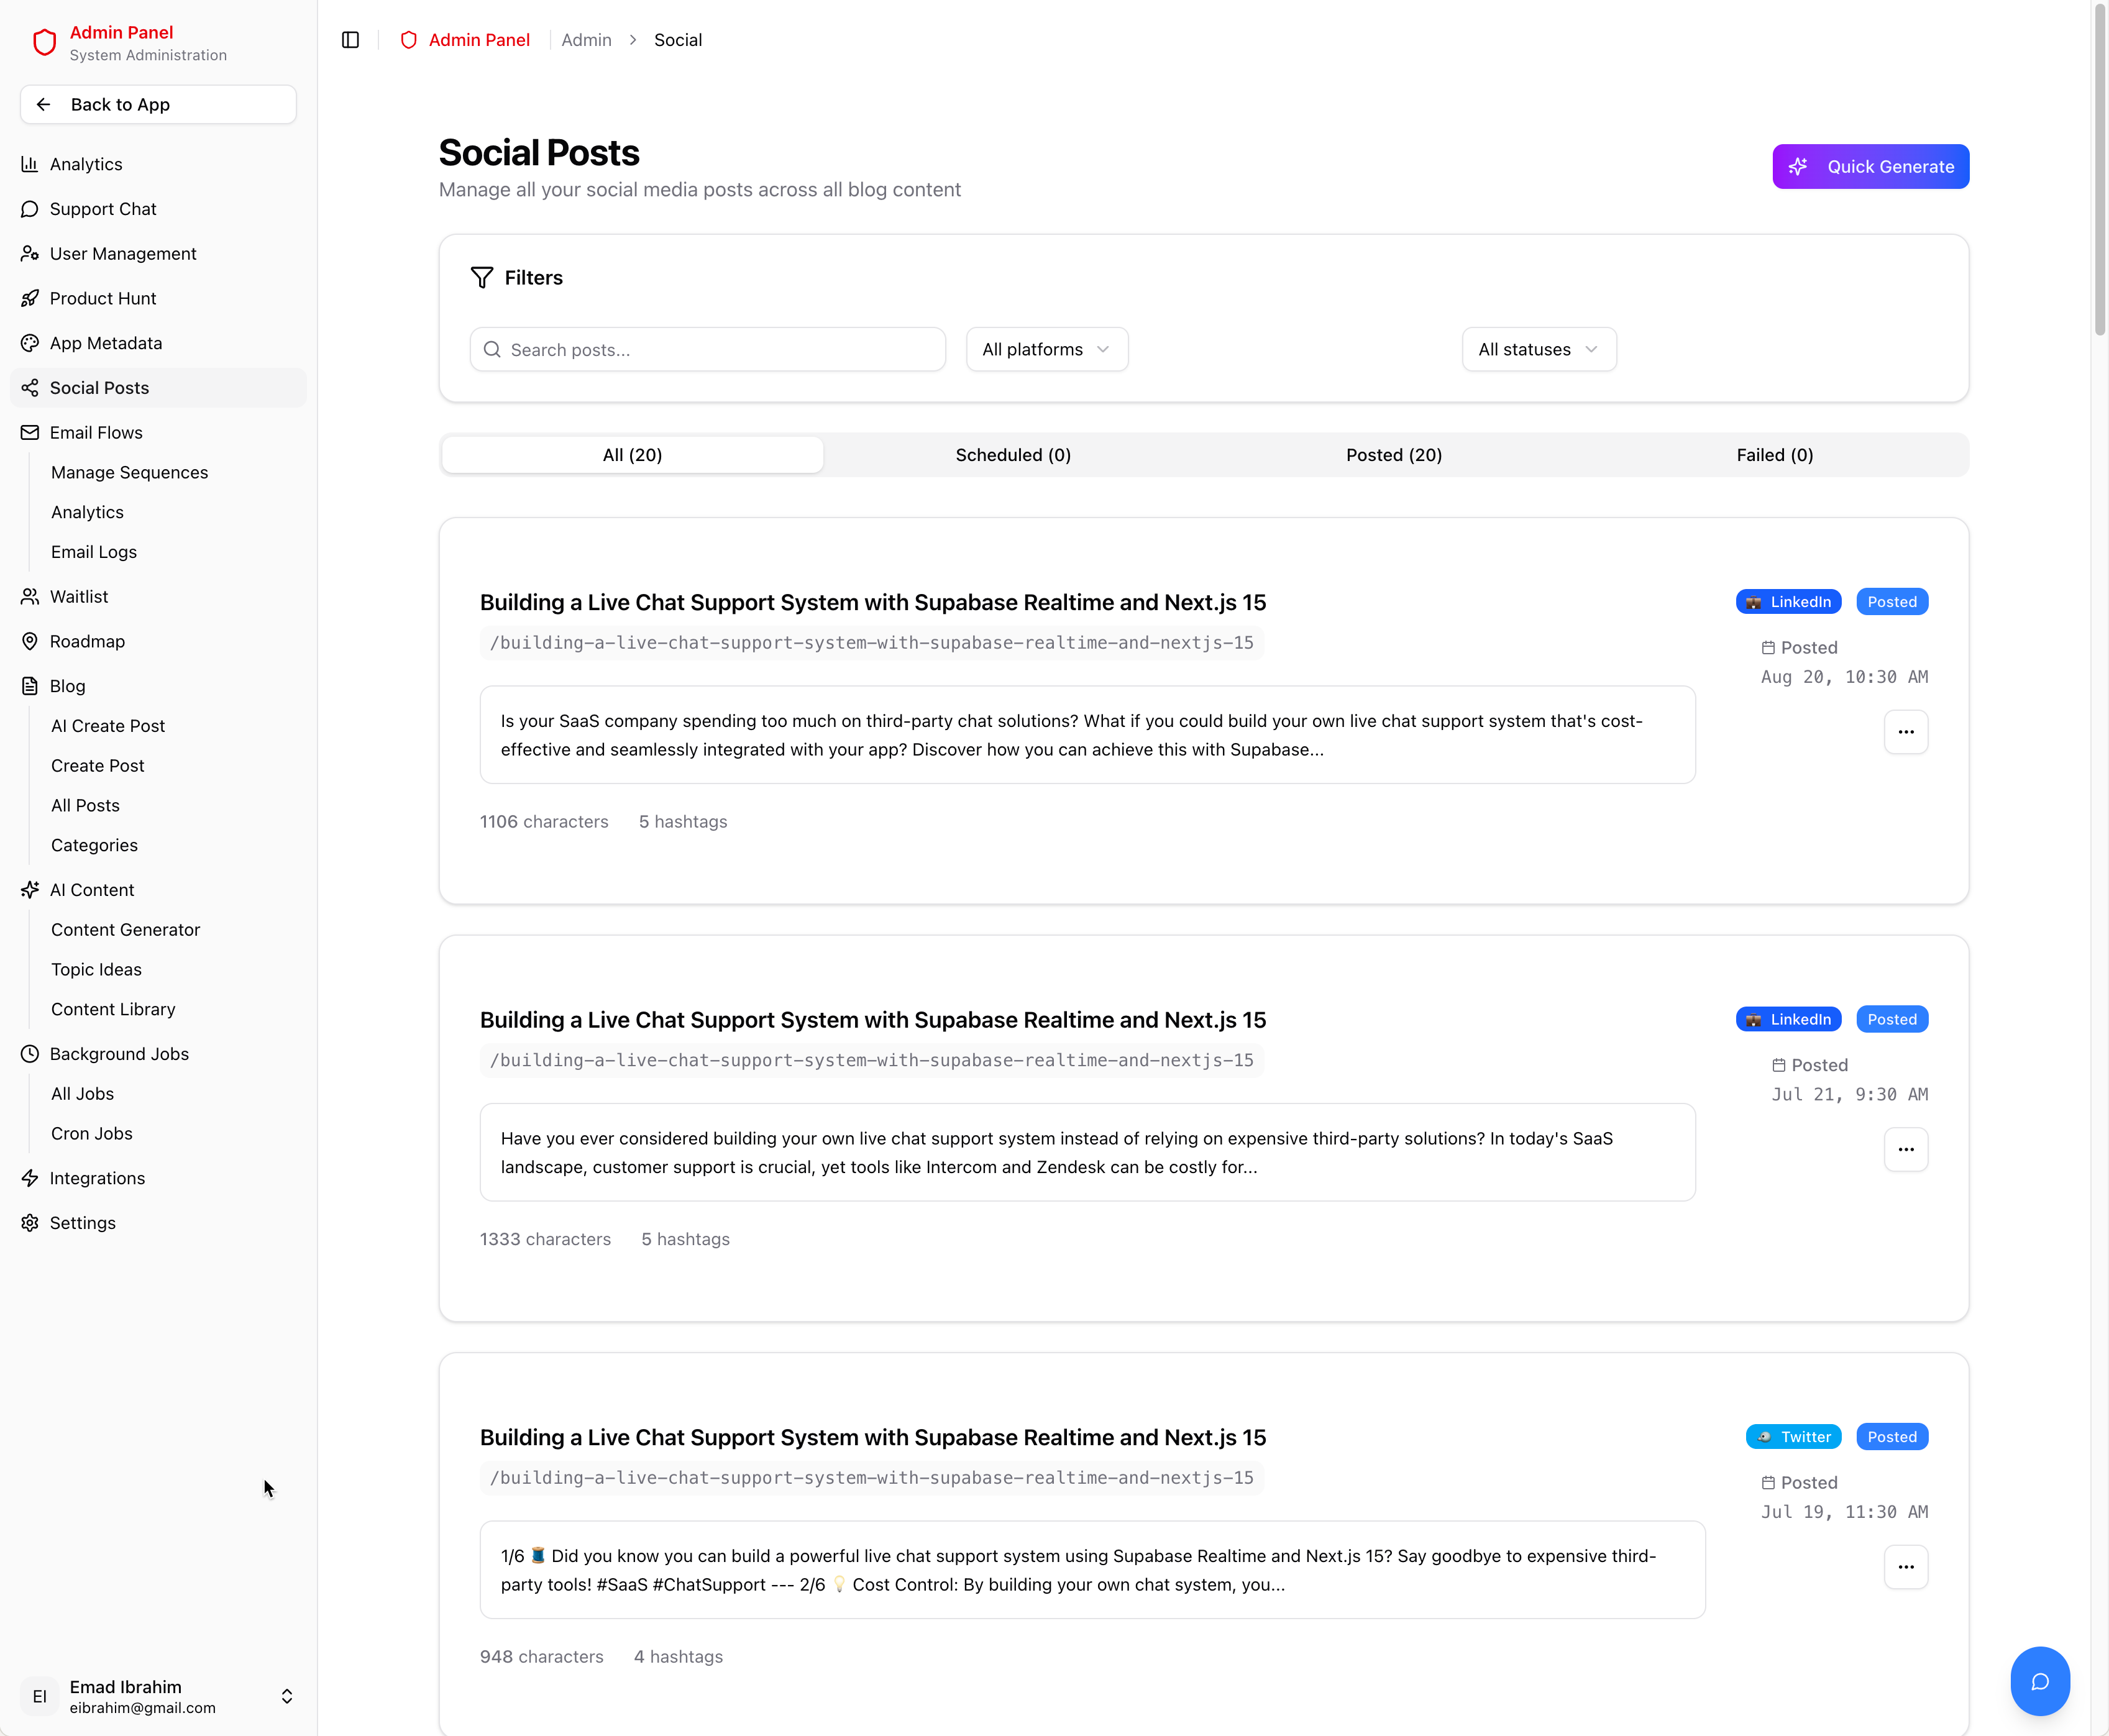Click the Back to App button
This screenshot has height=1736, width=2109.
click(157, 104)
